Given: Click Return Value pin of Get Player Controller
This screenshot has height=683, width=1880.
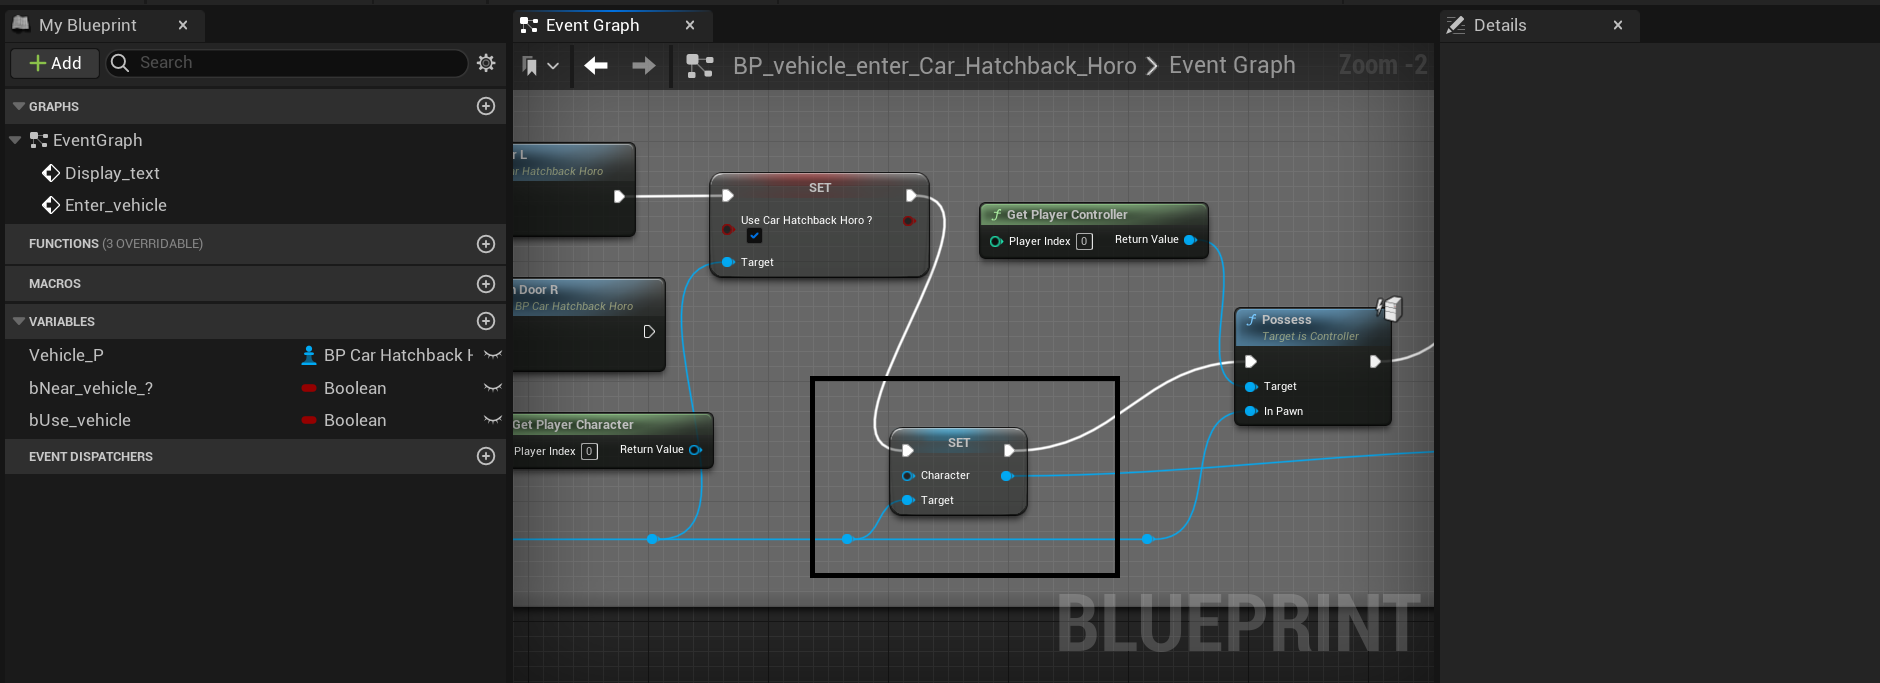Looking at the screenshot, I should click(x=1190, y=240).
